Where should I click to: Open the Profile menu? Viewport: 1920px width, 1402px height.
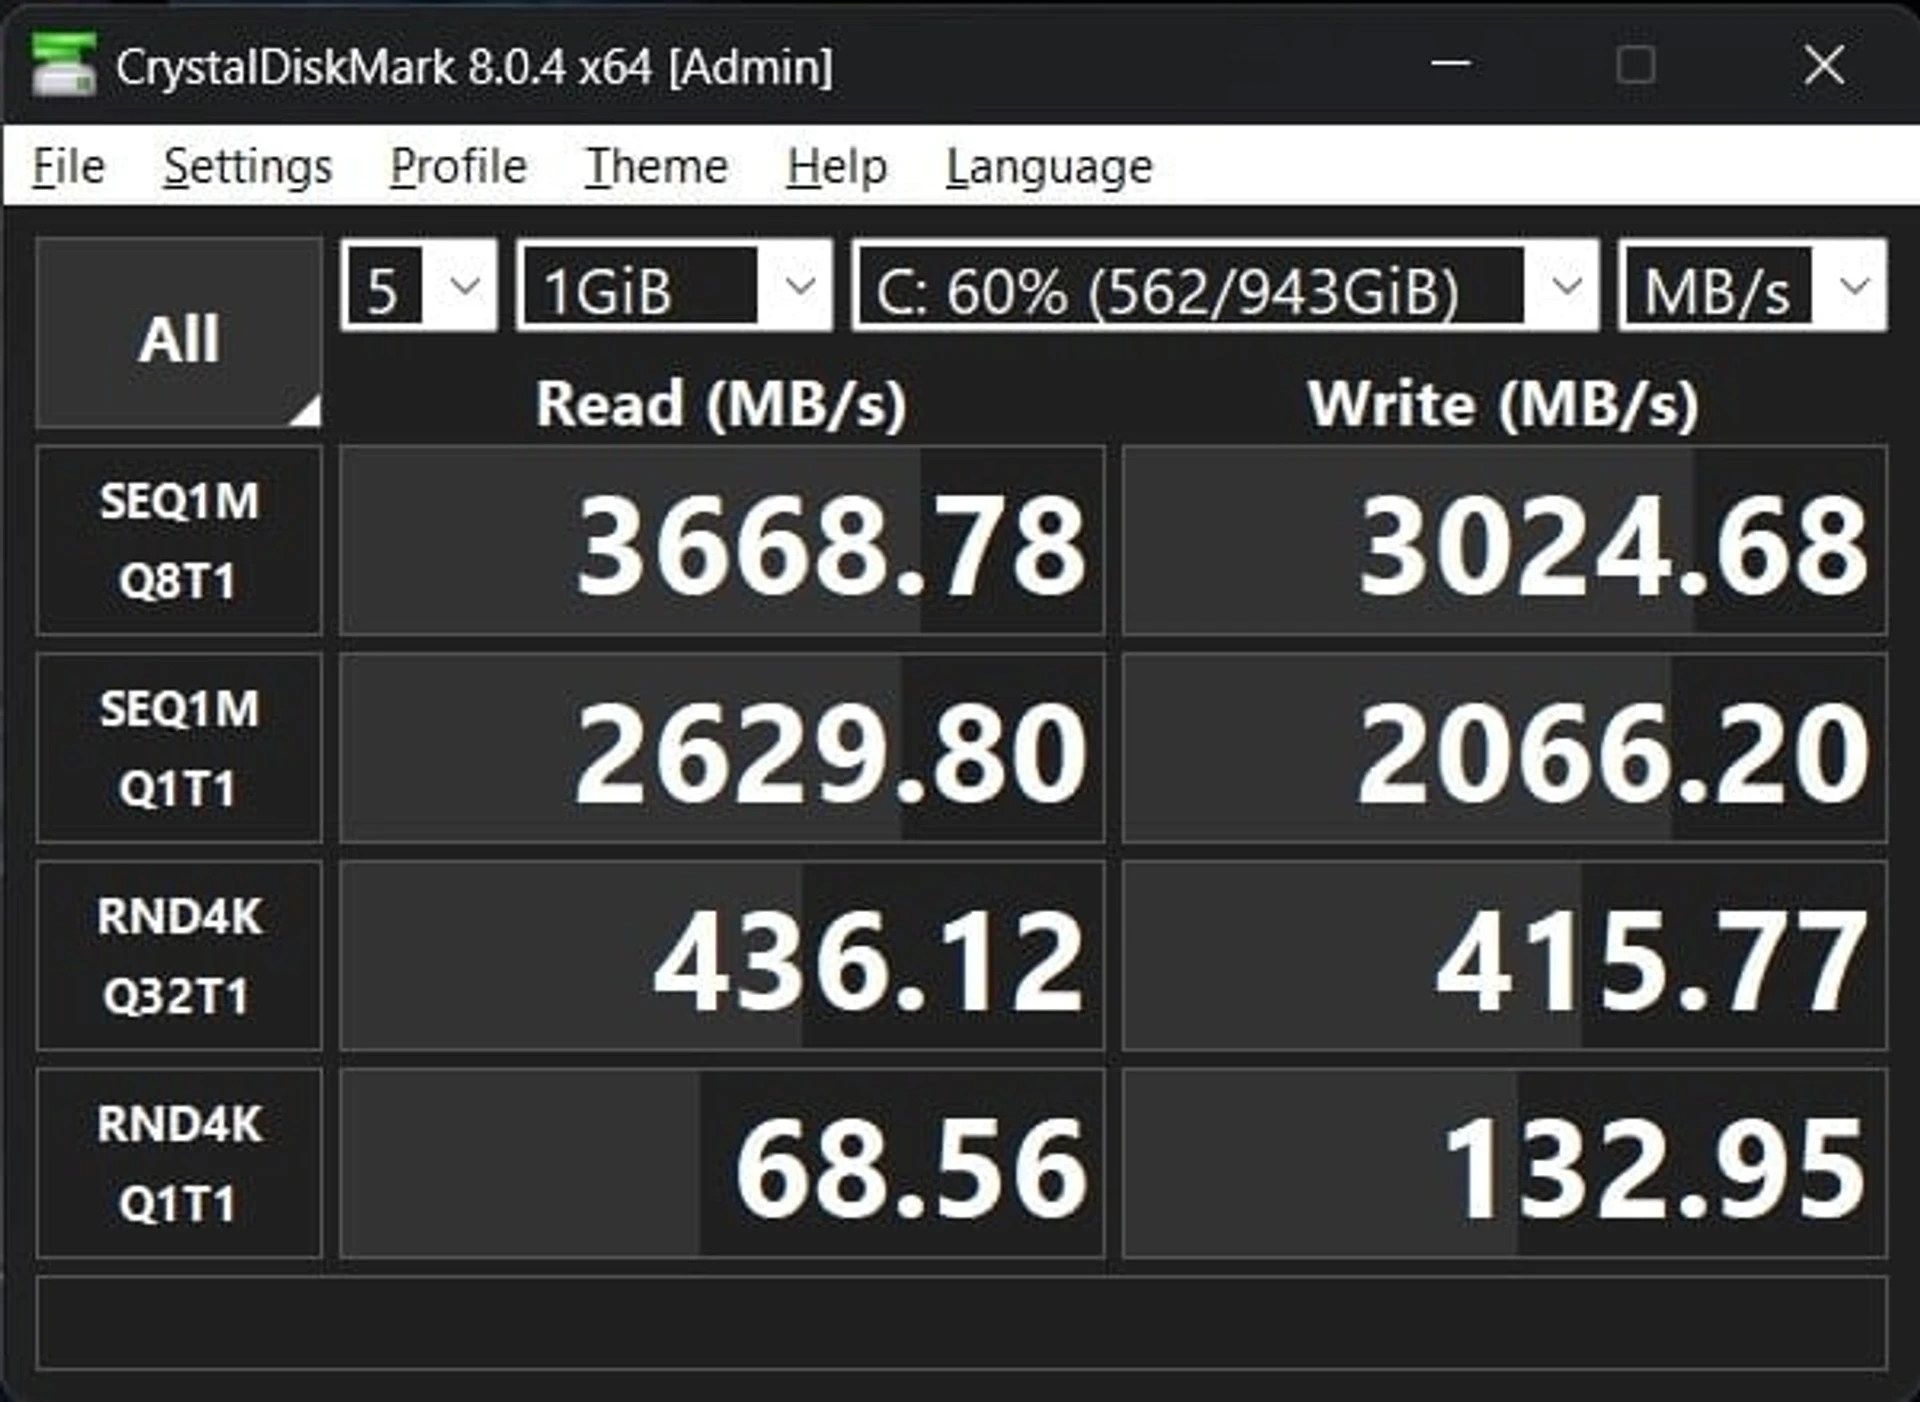(458, 166)
